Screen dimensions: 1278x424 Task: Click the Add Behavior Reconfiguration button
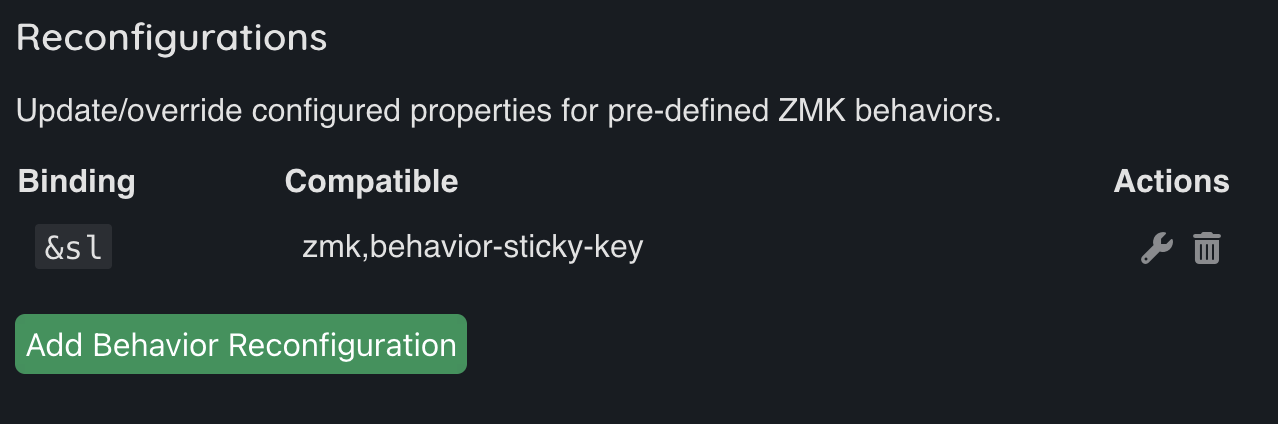pyautogui.click(x=241, y=344)
